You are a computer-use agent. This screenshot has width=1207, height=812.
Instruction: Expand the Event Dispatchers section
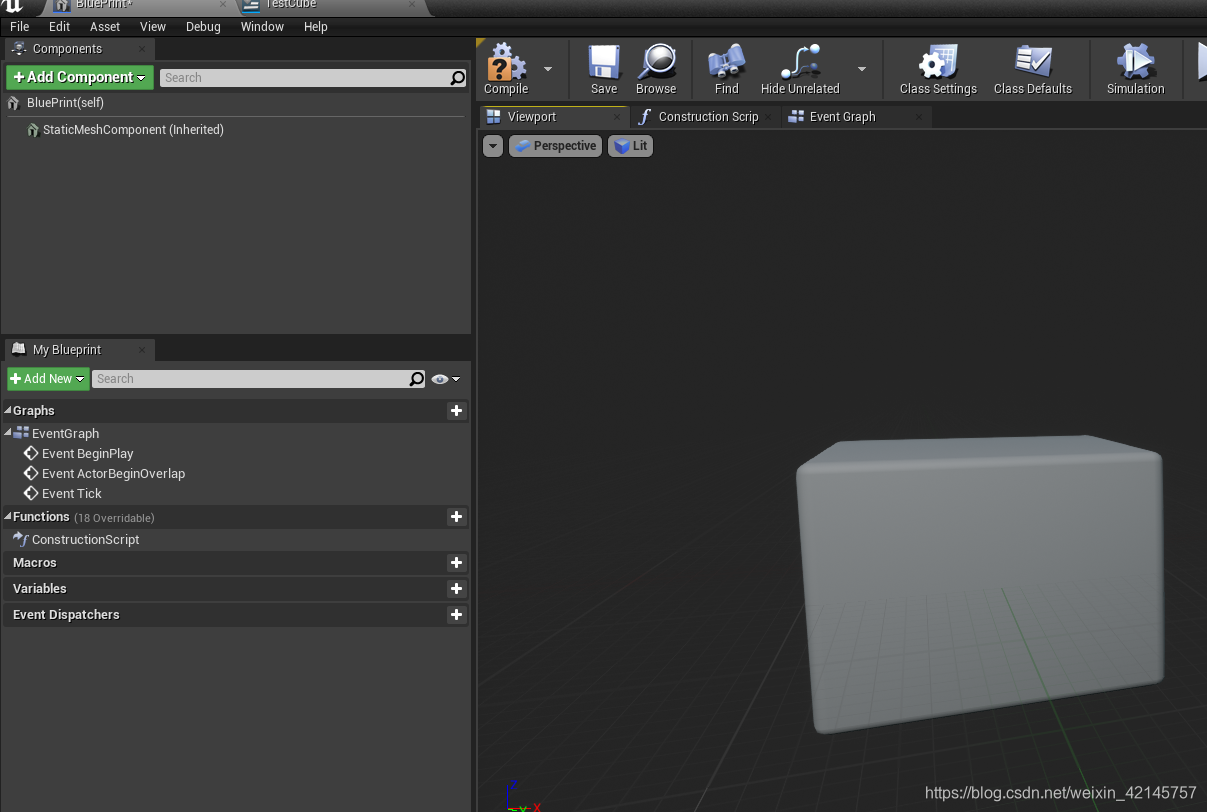[x=66, y=615]
